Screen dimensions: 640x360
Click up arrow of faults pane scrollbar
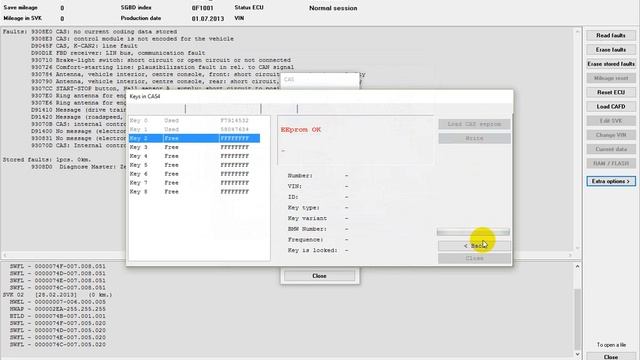[577, 32]
